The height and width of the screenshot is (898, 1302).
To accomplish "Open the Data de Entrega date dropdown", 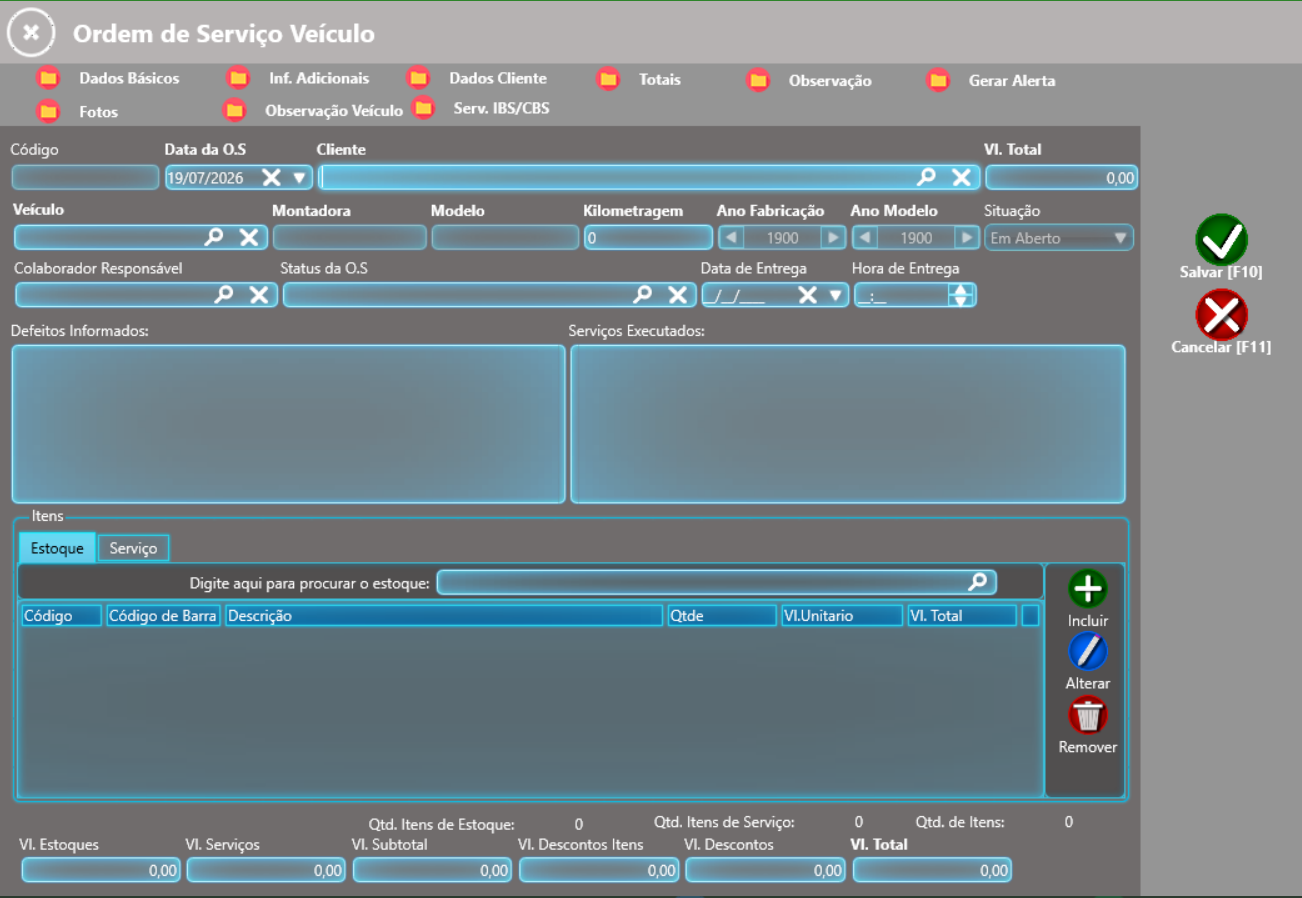I will 835,294.
